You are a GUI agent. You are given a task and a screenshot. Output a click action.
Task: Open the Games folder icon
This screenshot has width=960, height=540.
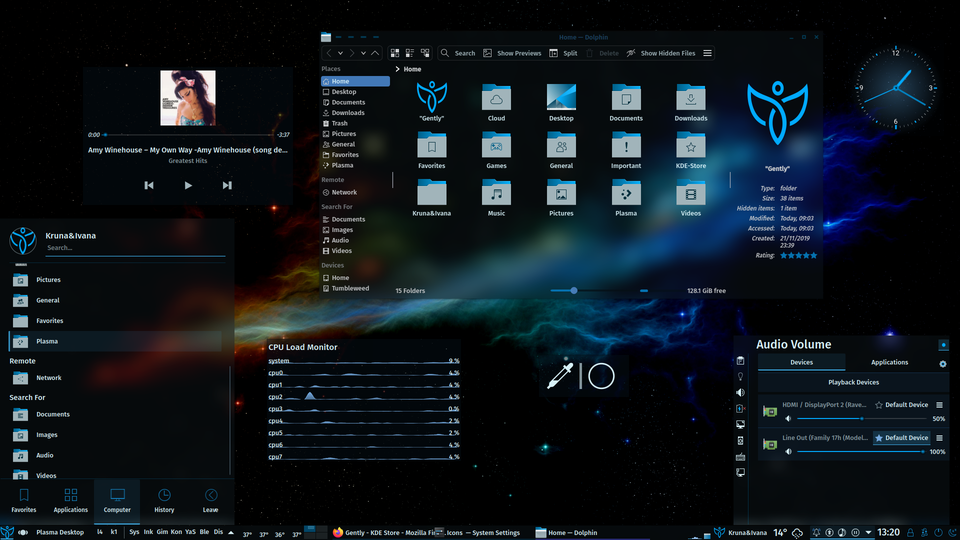[496, 146]
